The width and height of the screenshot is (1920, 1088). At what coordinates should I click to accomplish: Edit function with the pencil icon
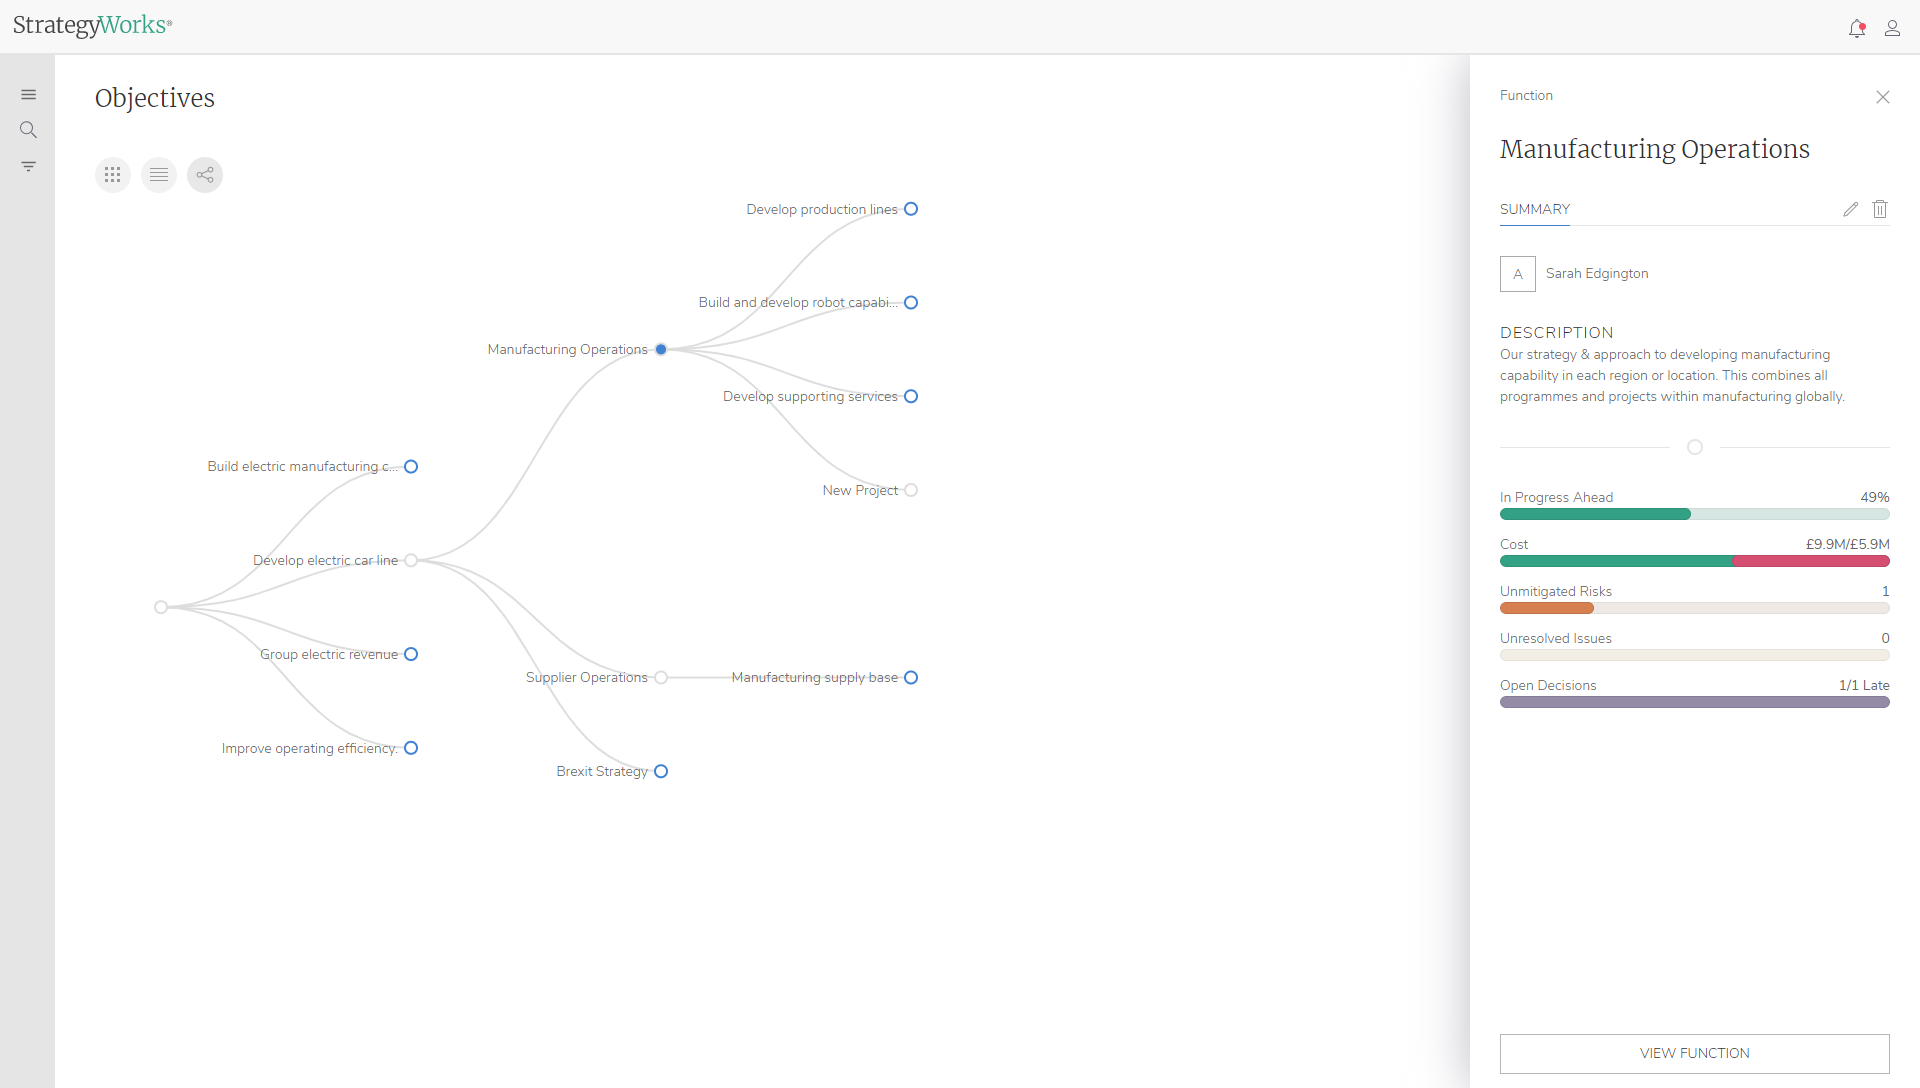tap(1851, 209)
